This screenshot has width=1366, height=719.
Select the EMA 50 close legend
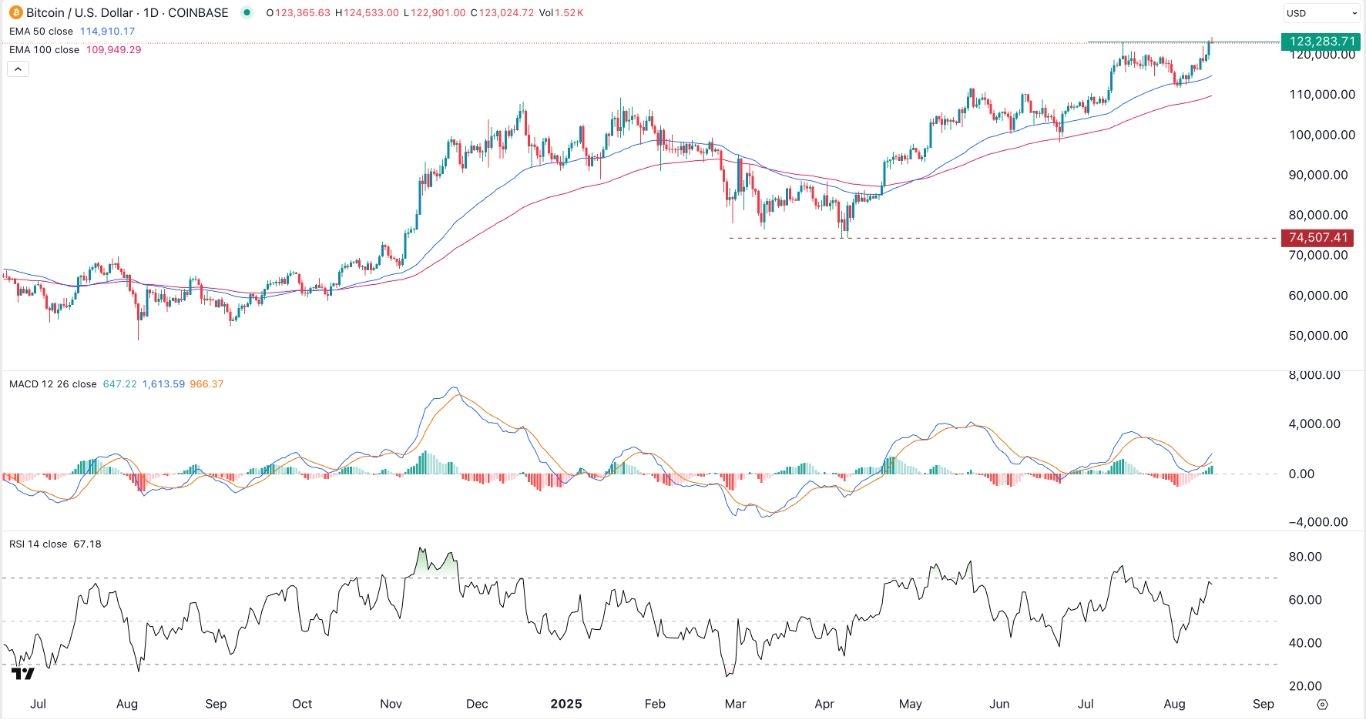click(x=42, y=31)
